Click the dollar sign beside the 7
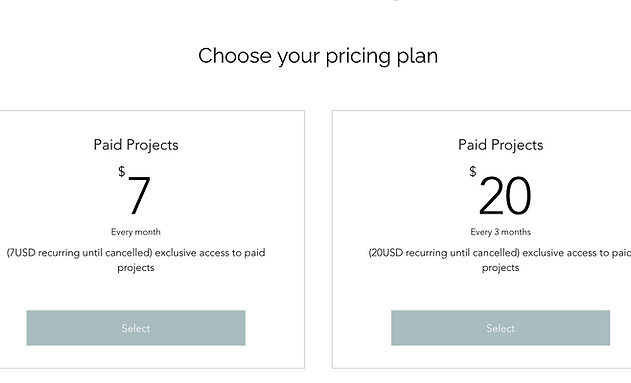The height and width of the screenshot is (383, 631). pos(122,171)
